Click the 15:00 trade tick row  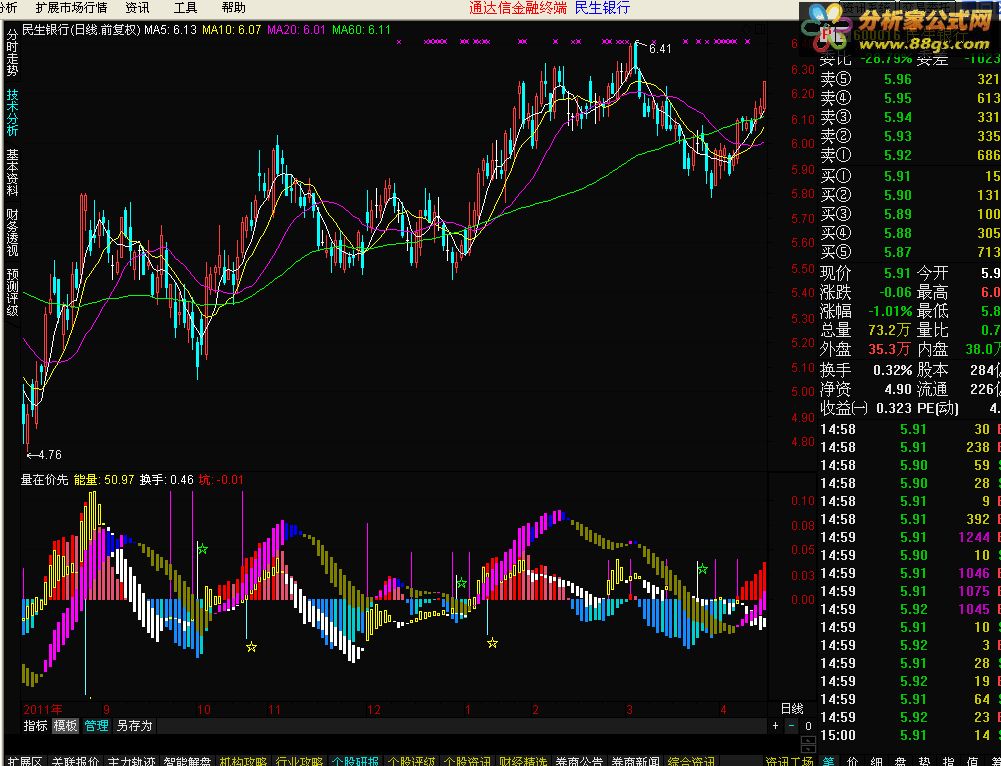pos(910,735)
